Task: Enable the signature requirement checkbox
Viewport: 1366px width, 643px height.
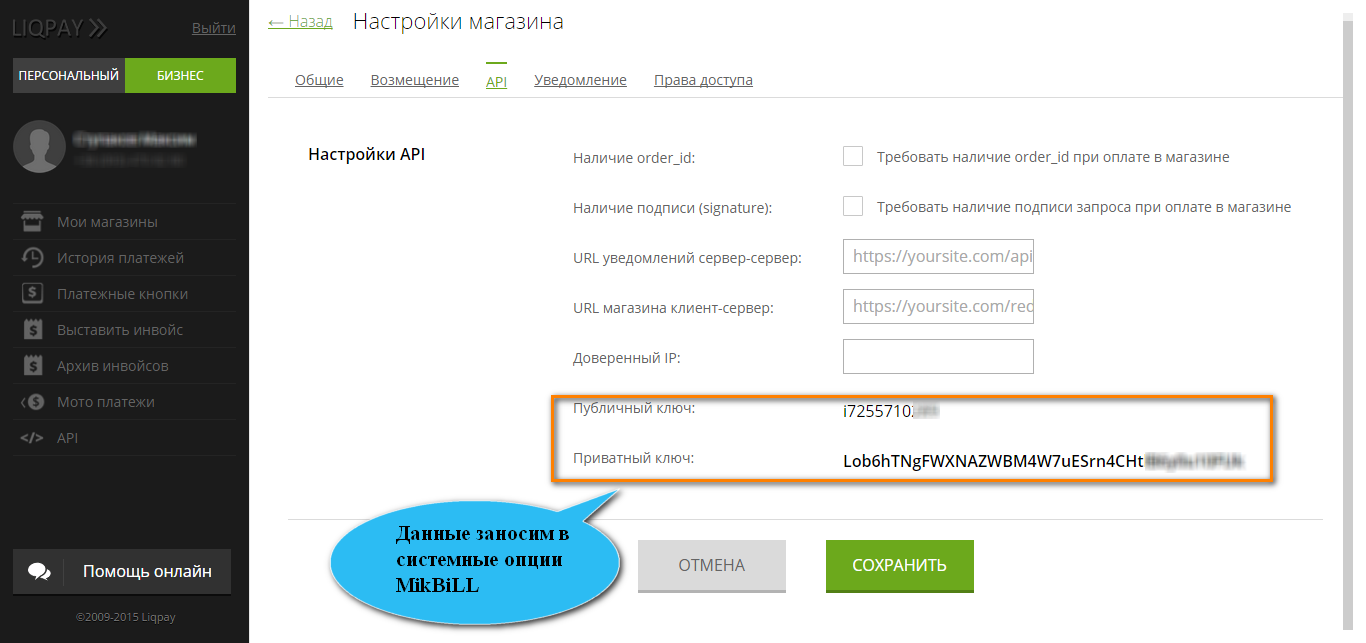Action: pos(853,206)
